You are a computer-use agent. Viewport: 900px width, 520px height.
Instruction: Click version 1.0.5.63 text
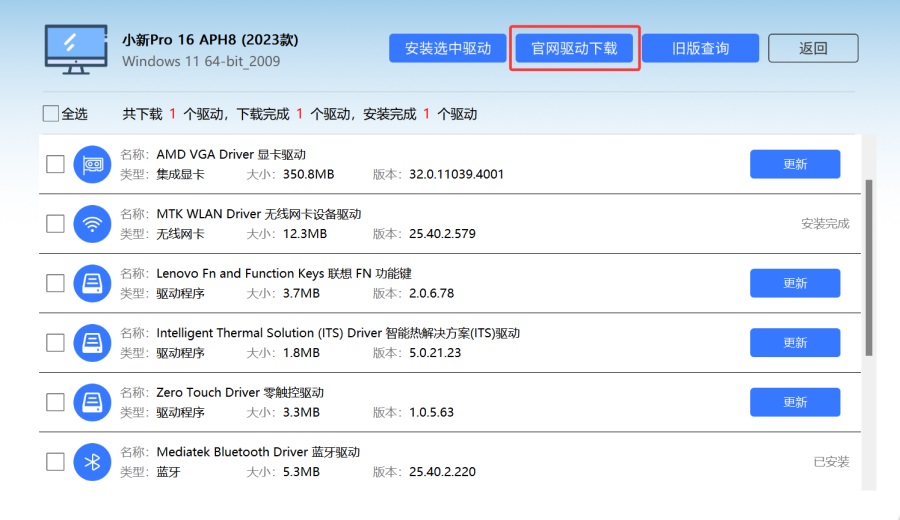(x=432, y=412)
